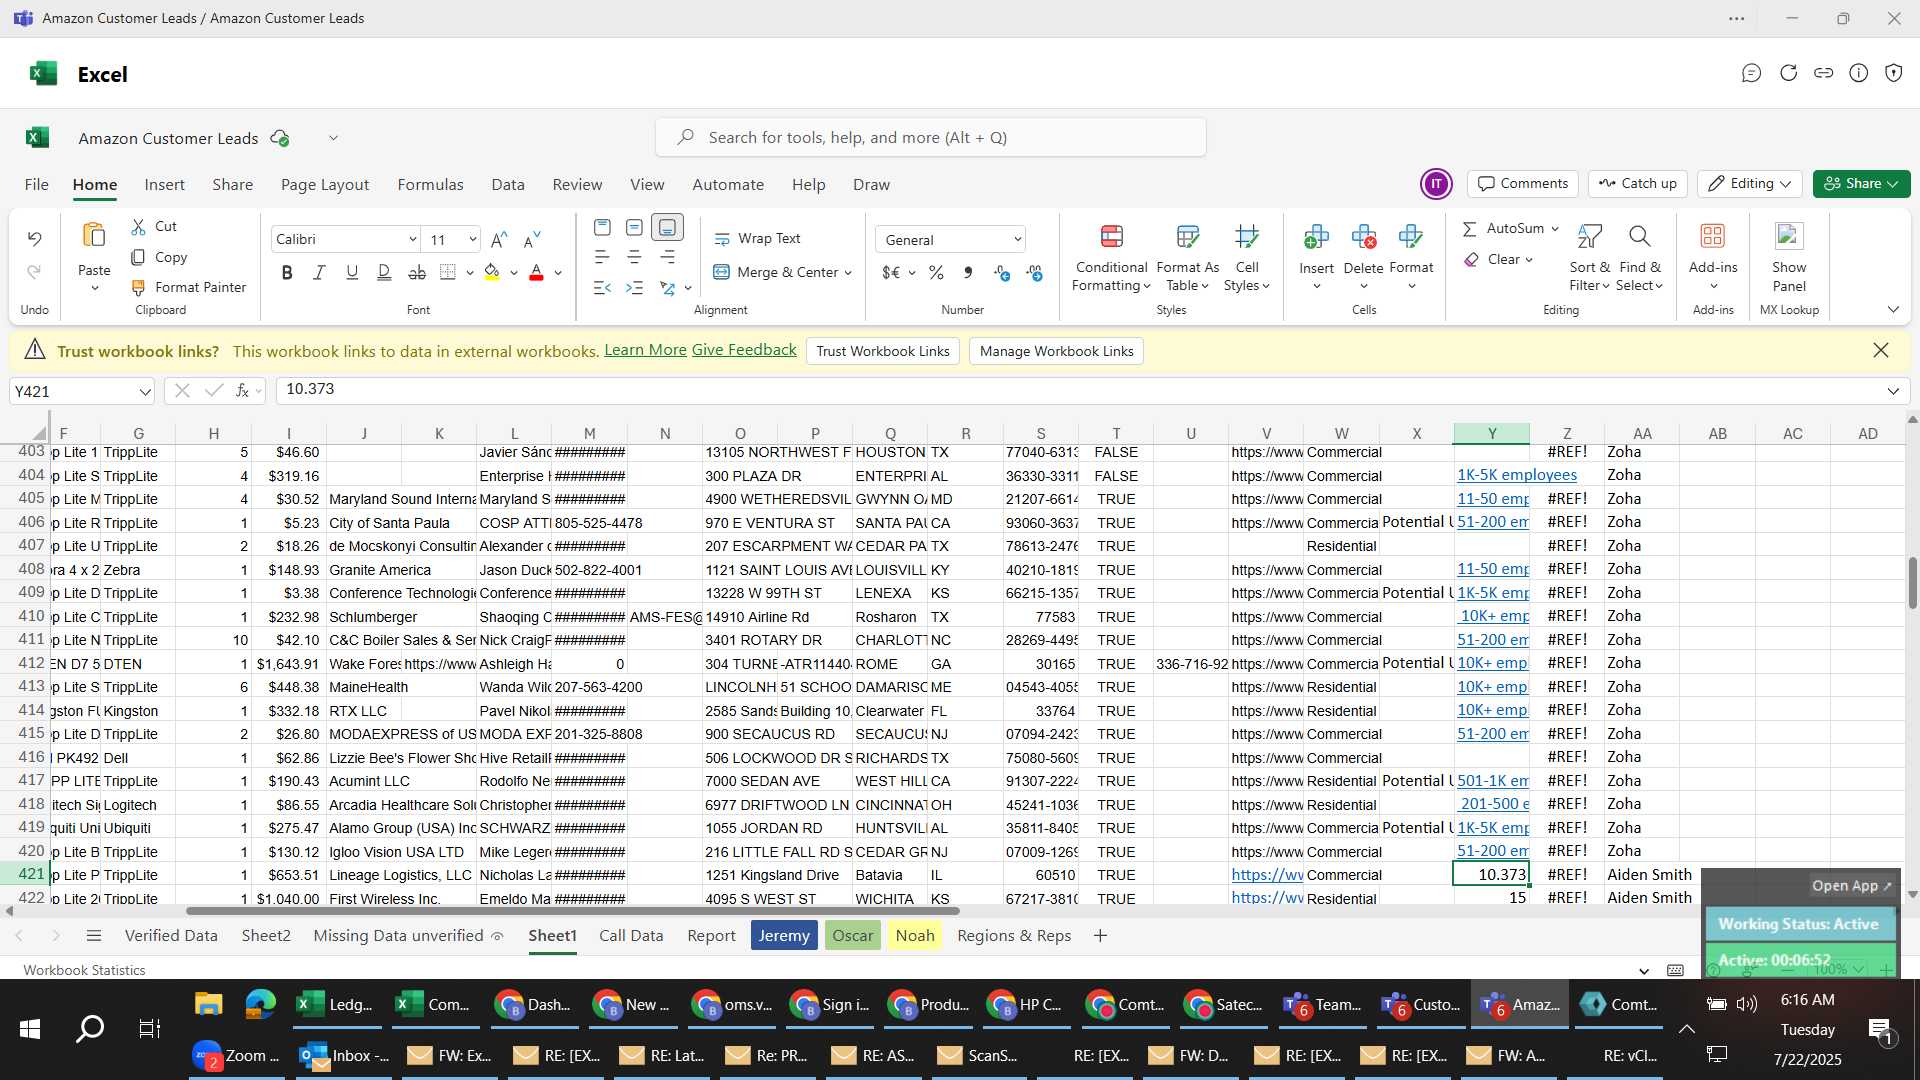Apply Strikethrough formatting
The width and height of the screenshot is (1920, 1080).
point(417,272)
